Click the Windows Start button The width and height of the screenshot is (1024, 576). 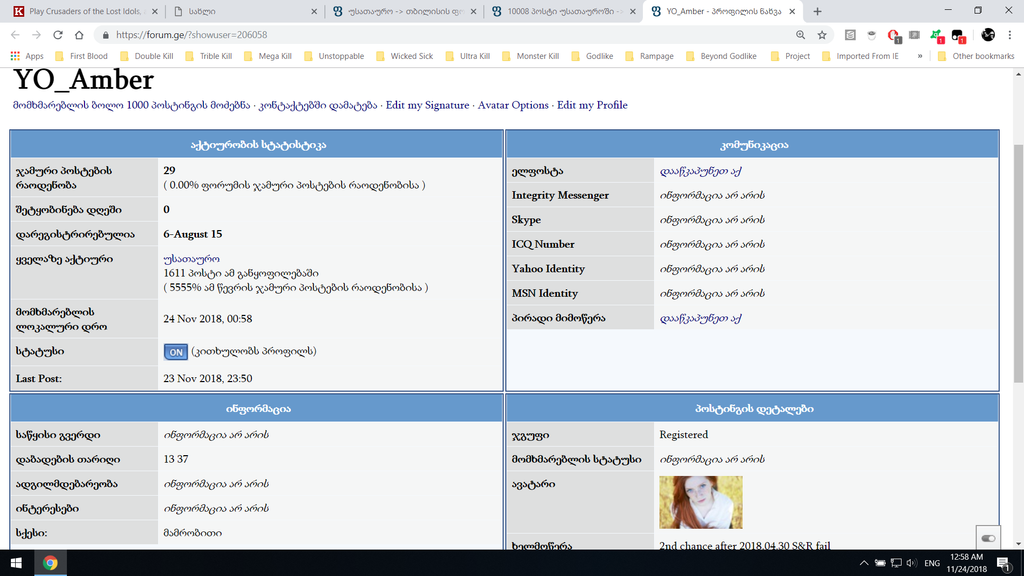(x=15, y=563)
